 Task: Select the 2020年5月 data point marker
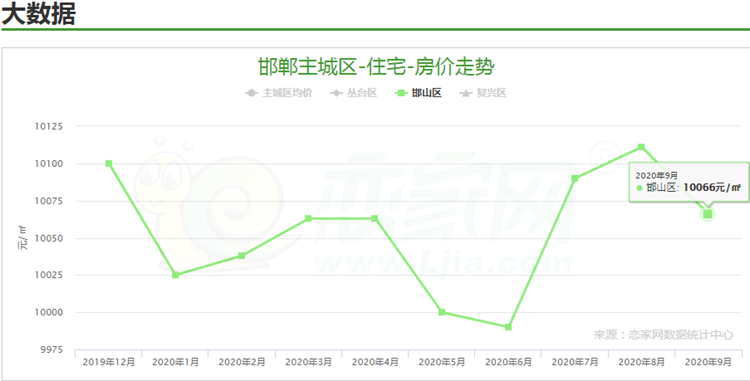(x=442, y=312)
